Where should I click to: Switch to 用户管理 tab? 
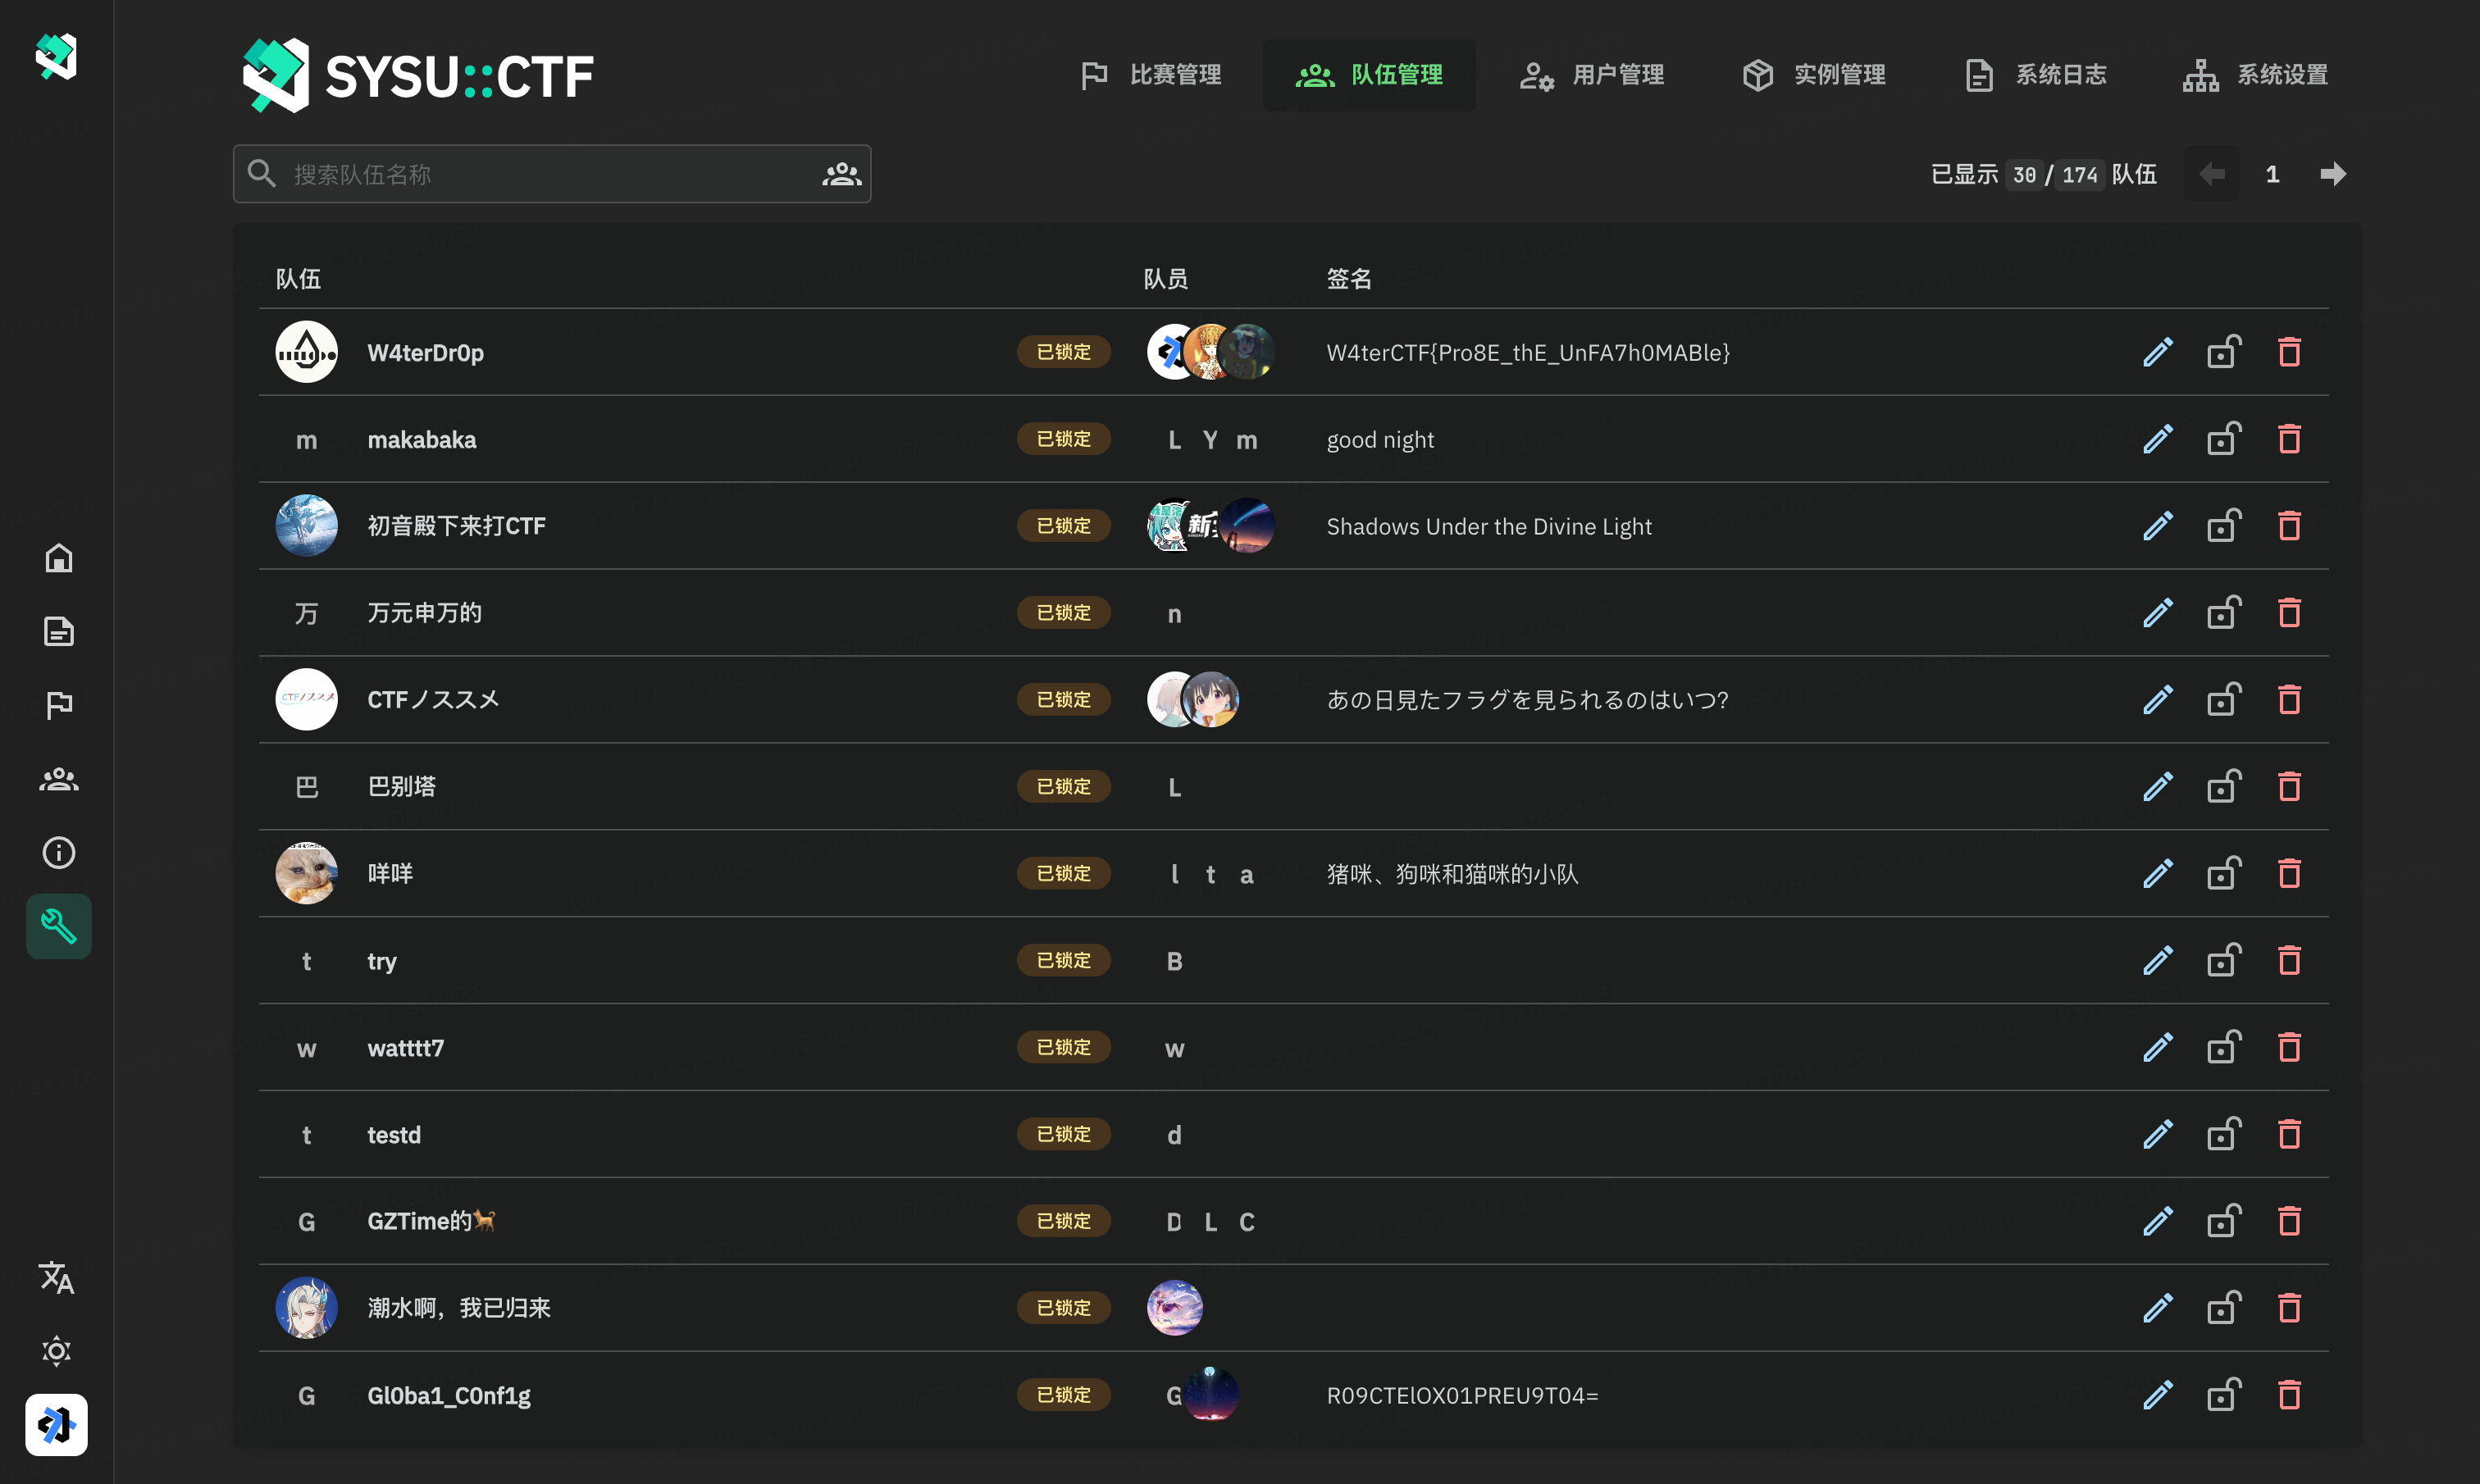[1592, 75]
